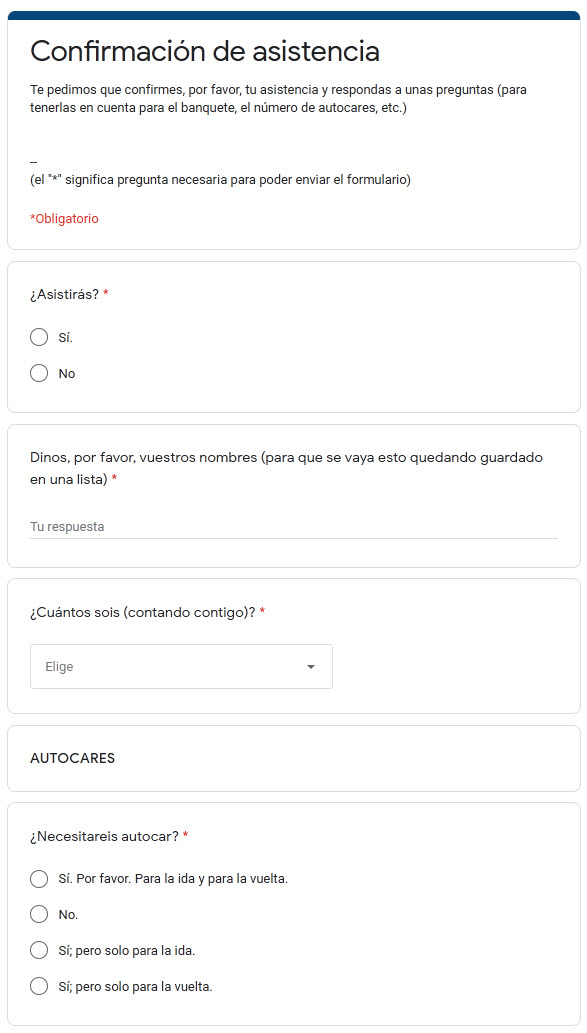Click the dropdown arrow next to Elige

click(311, 666)
